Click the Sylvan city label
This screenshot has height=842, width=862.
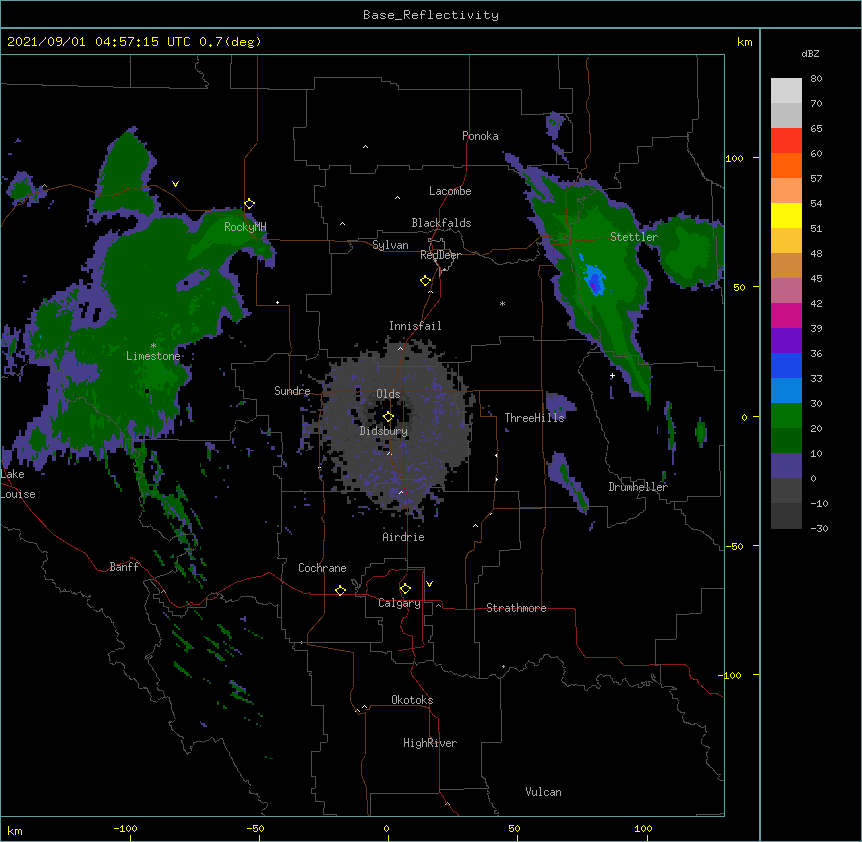point(390,245)
